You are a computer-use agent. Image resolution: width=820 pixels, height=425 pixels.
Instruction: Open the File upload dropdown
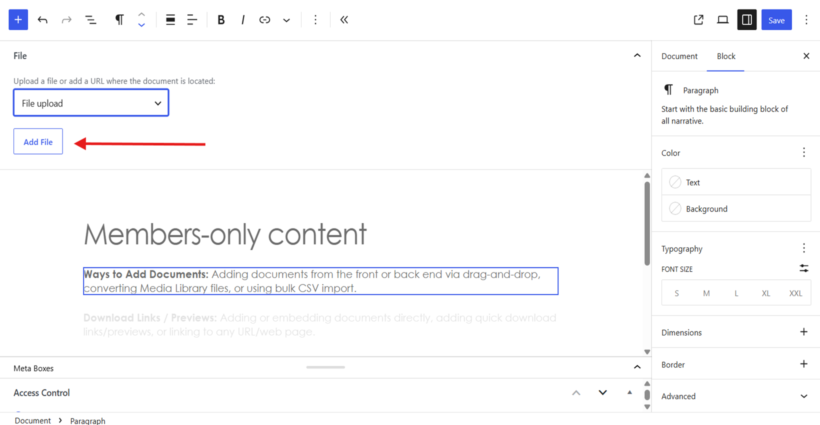pyautogui.click(x=91, y=103)
